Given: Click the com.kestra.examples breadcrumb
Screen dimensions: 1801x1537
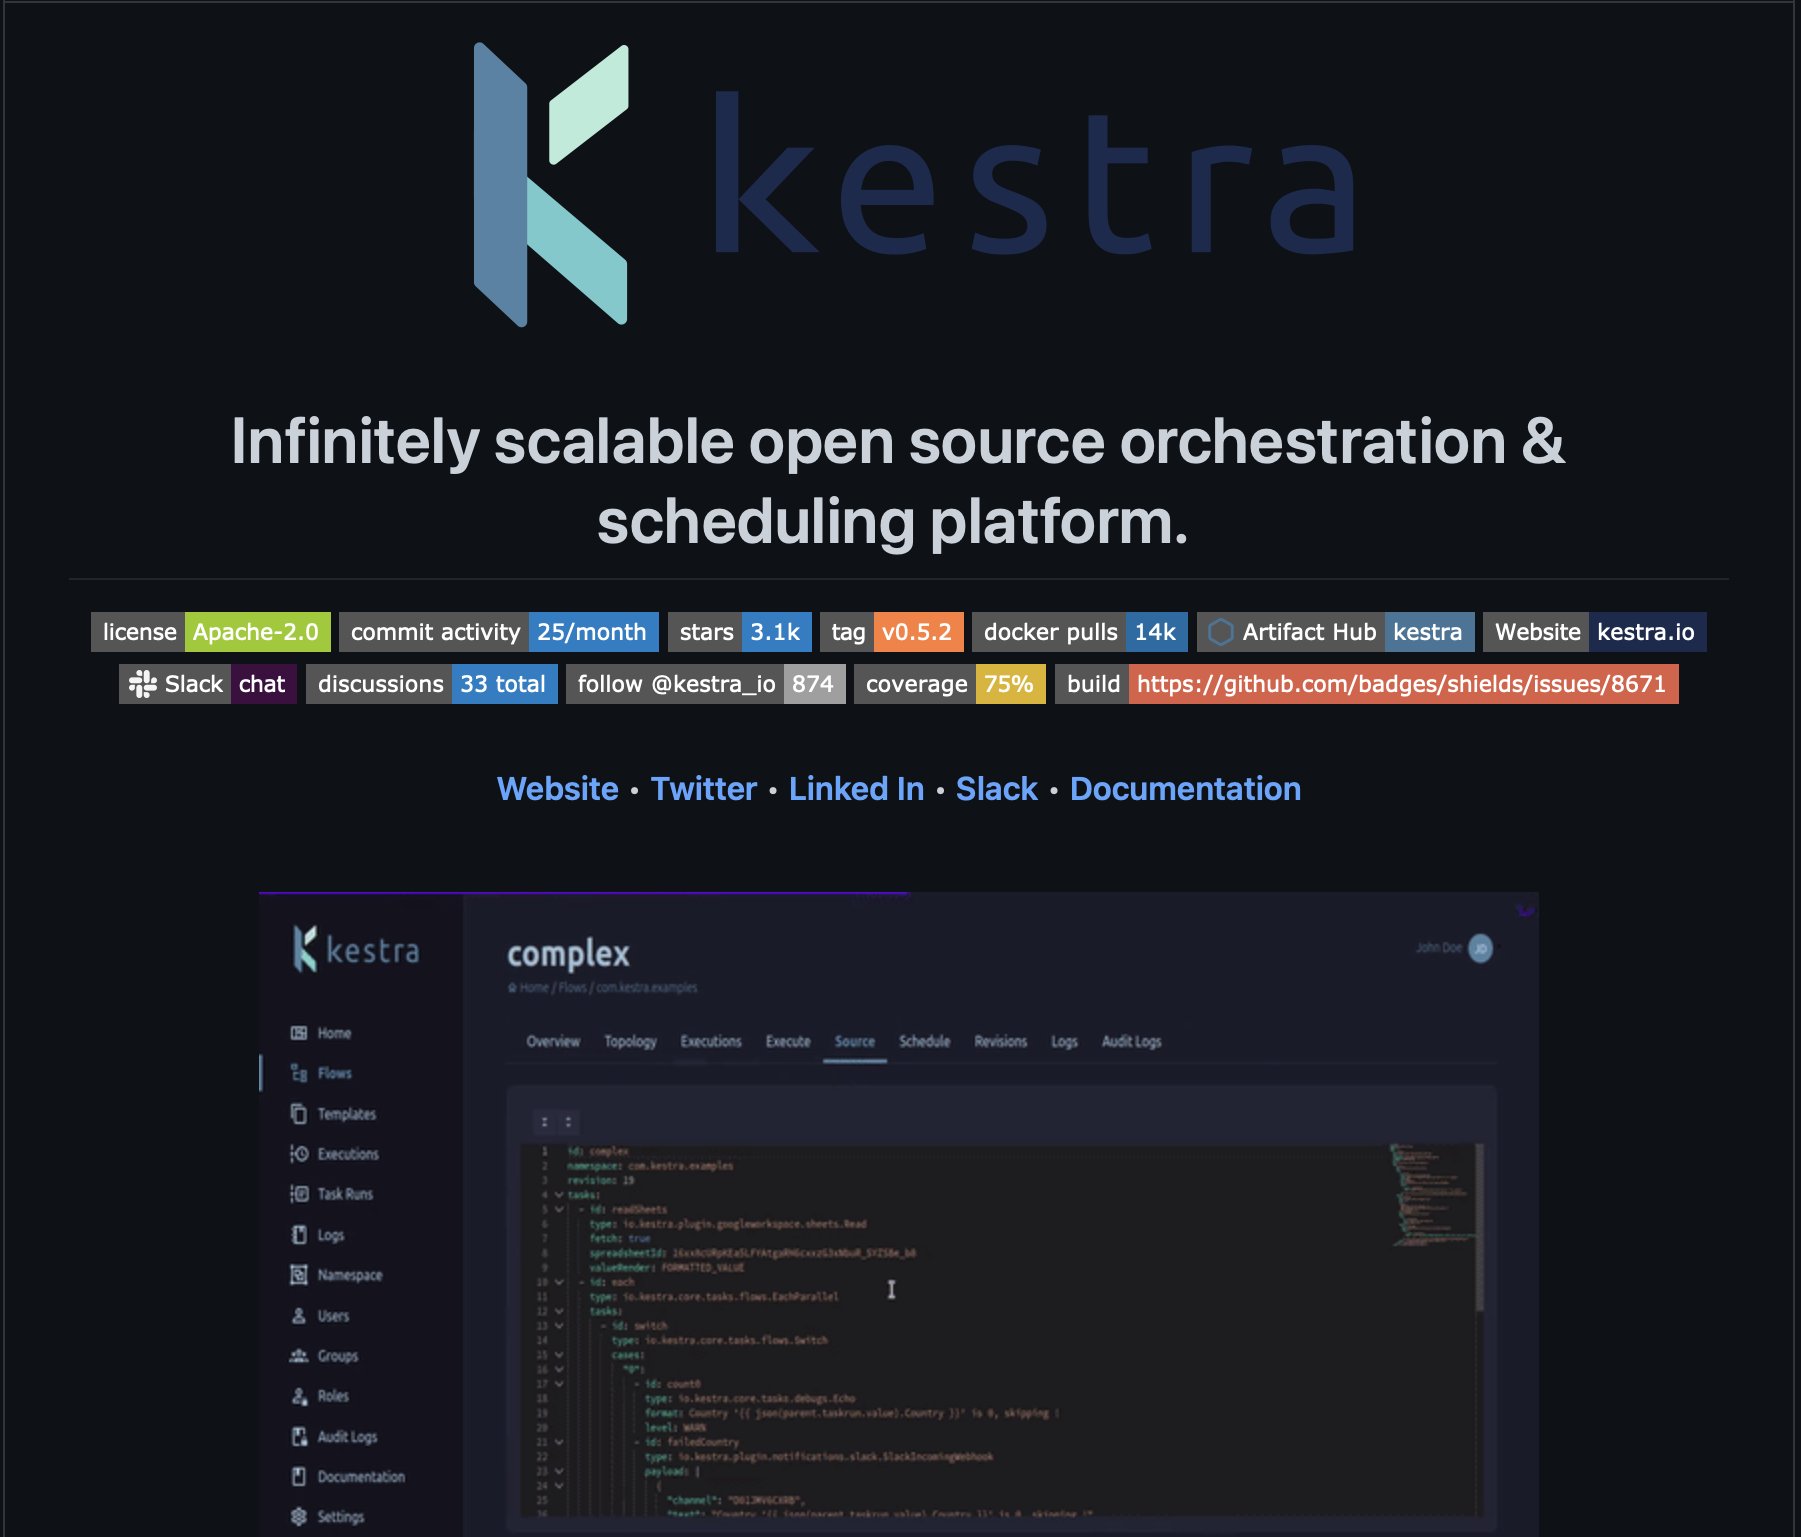Looking at the screenshot, I should coord(647,987).
